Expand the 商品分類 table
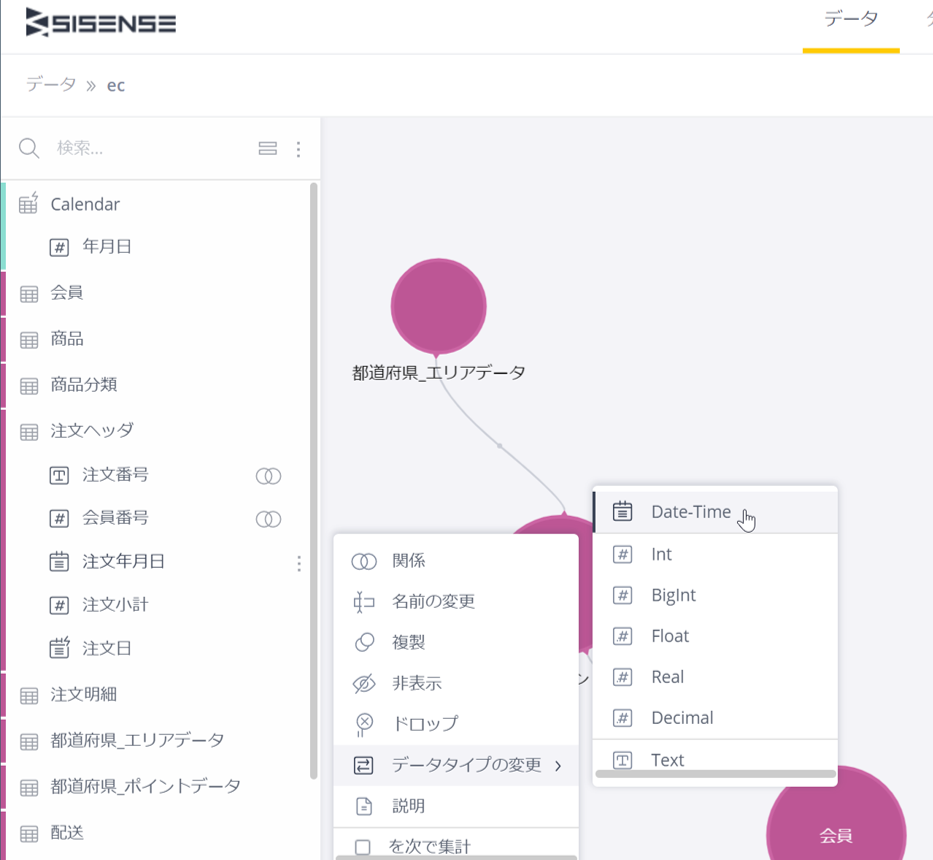Screen dimensions: 933x860 [83, 385]
